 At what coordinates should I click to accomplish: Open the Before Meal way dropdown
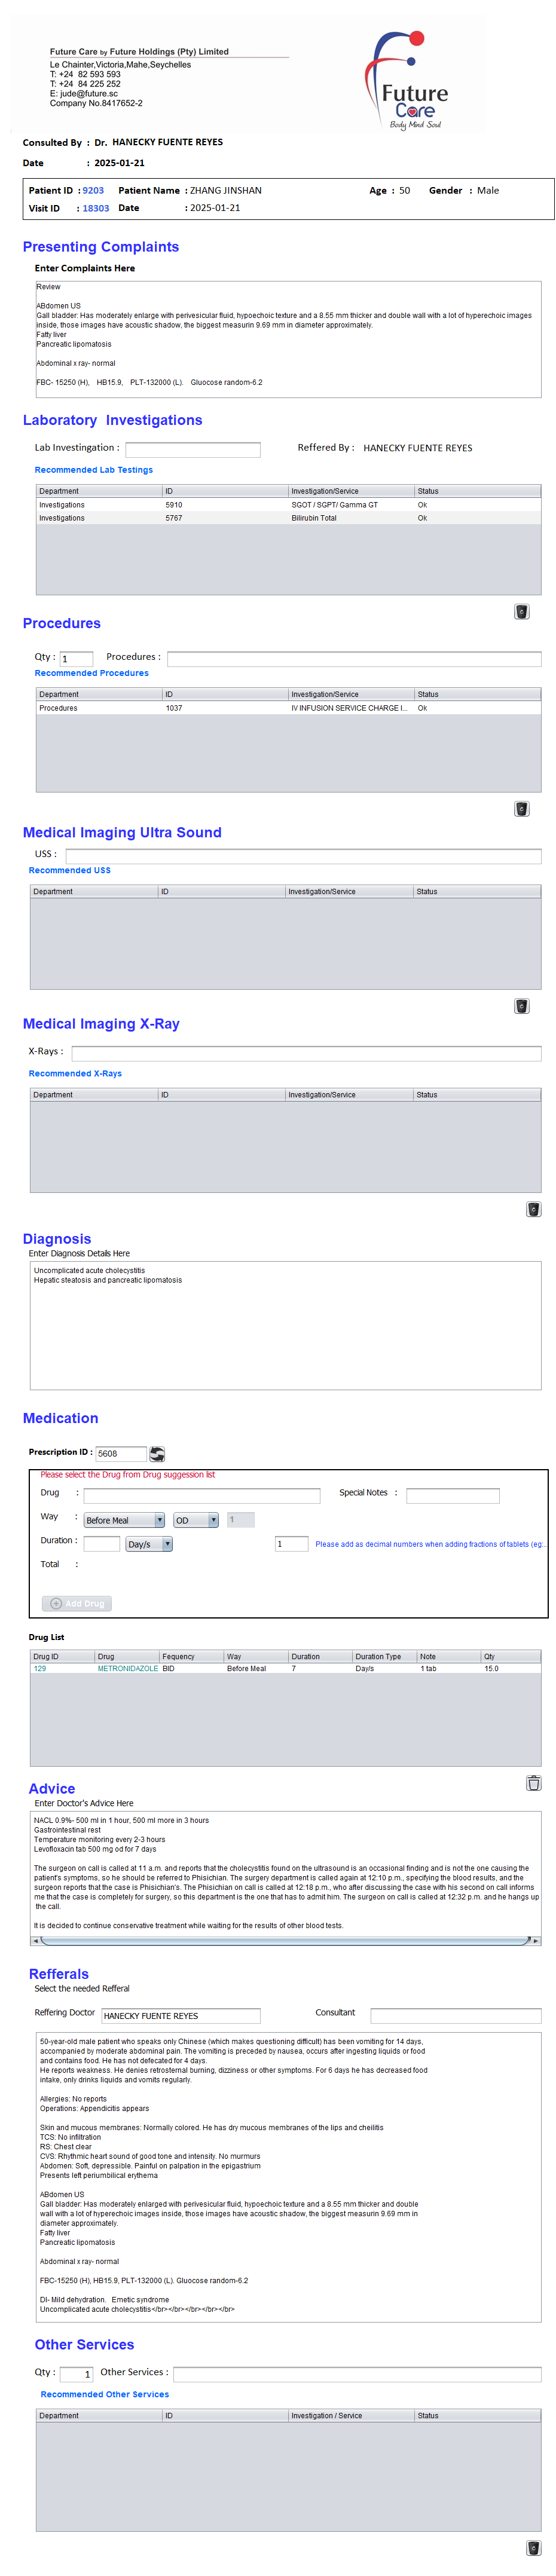pyautogui.click(x=124, y=1519)
